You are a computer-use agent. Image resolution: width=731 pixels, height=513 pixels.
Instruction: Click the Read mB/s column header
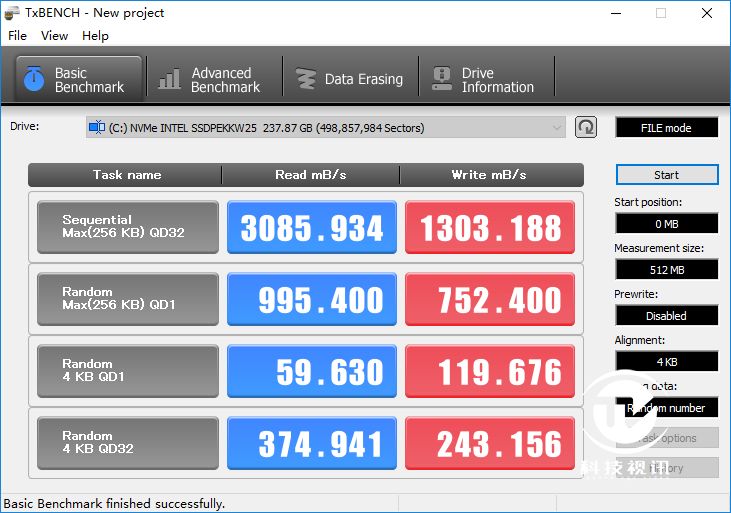tap(310, 175)
